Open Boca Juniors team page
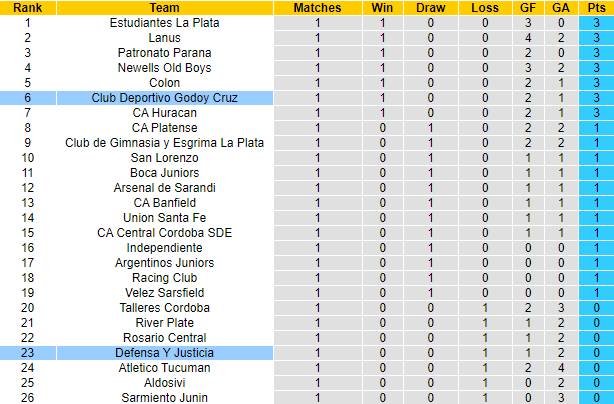 164,173
